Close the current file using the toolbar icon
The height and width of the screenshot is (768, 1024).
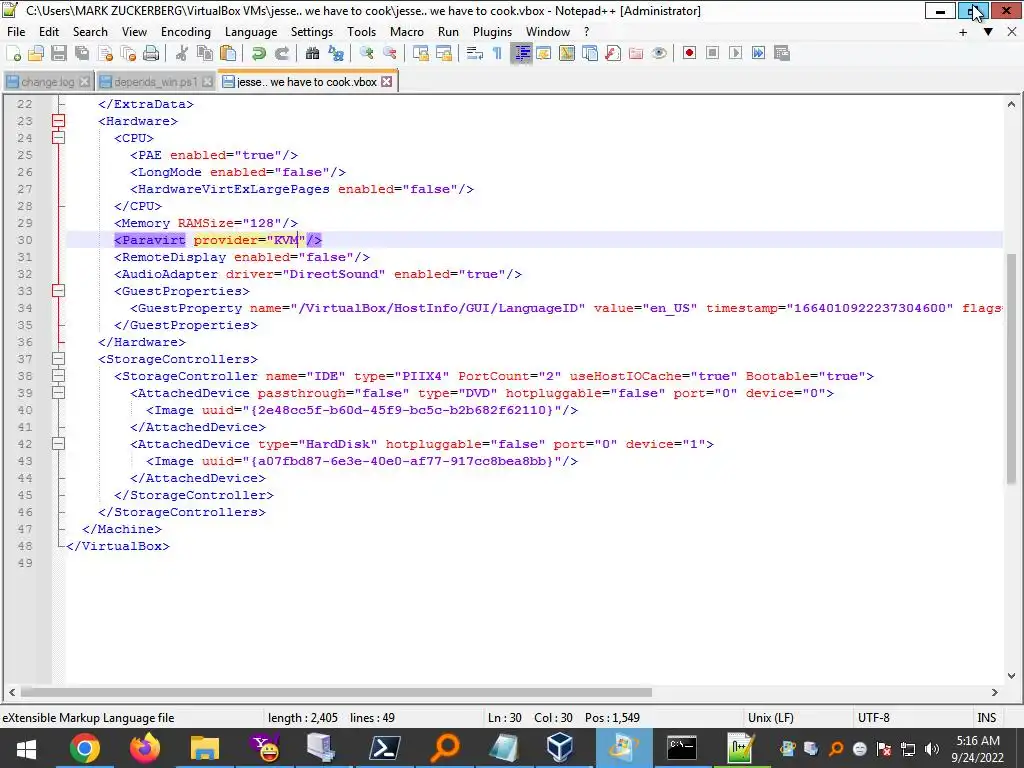tap(105, 54)
